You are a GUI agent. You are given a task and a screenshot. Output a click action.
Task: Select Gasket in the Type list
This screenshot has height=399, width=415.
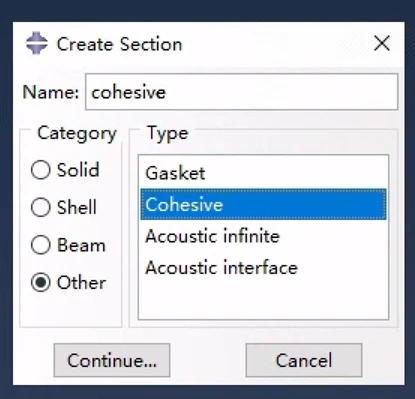263,173
